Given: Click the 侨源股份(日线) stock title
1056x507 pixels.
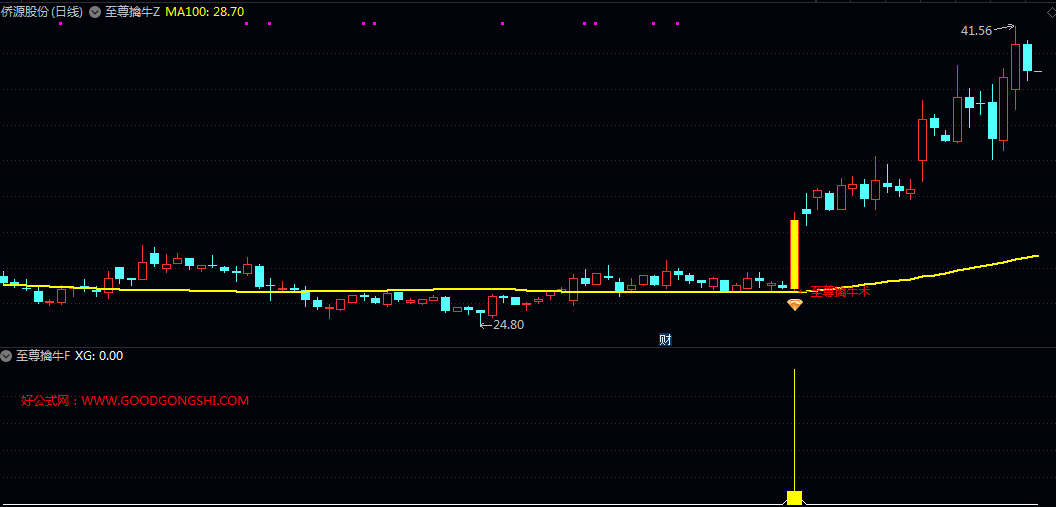Looking at the screenshot, I should [x=43, y=11].
